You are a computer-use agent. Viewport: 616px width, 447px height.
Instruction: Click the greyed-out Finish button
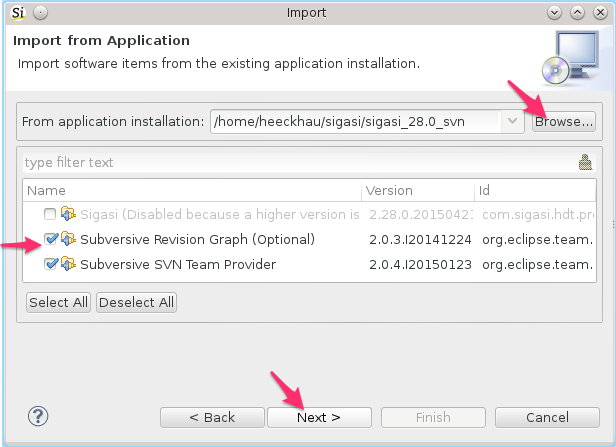(433, 417)
